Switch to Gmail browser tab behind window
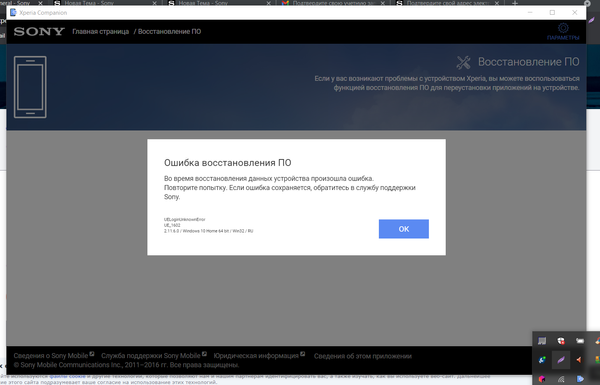Viewport: 600px width, 385px height. pyautogui.click(x=333, y=3)
